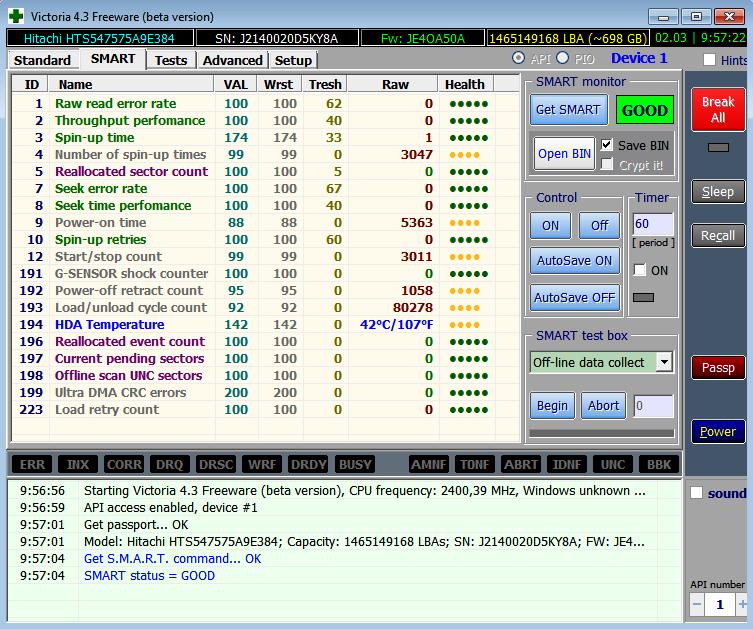Screen dimensions: 753x629
Task: Enable the sound checkbox
Action: coord(696,493)
